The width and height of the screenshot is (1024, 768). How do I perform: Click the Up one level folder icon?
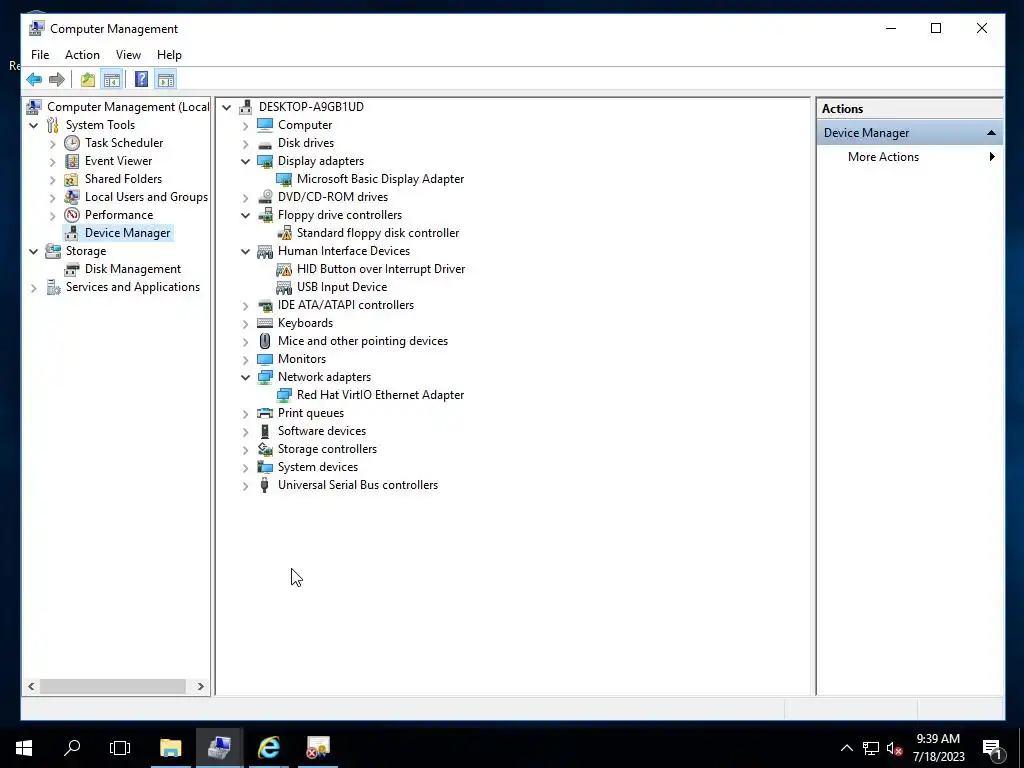pyautogui.click(x=88, y=80)
